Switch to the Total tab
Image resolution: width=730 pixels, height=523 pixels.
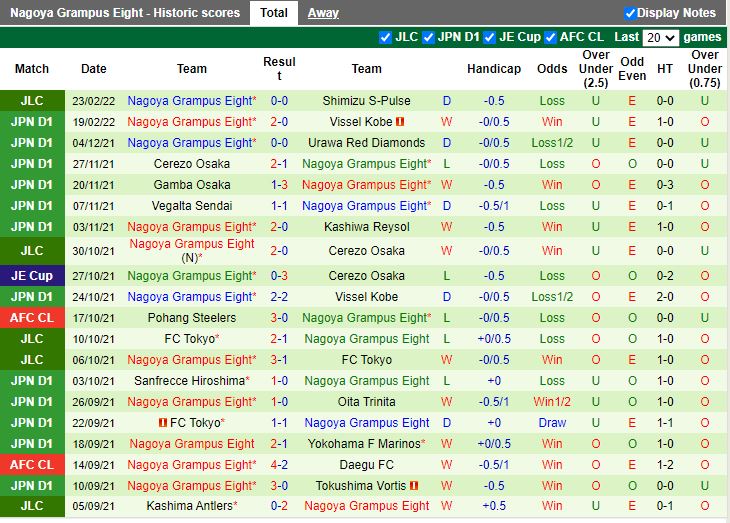coord(274,13)
